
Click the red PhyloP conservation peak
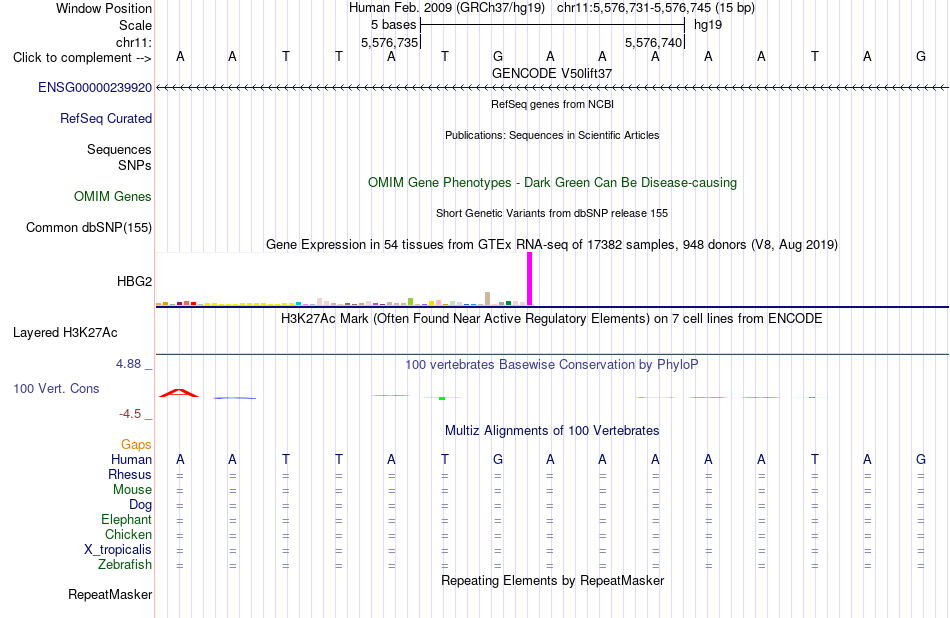click(x=179, y=393)
